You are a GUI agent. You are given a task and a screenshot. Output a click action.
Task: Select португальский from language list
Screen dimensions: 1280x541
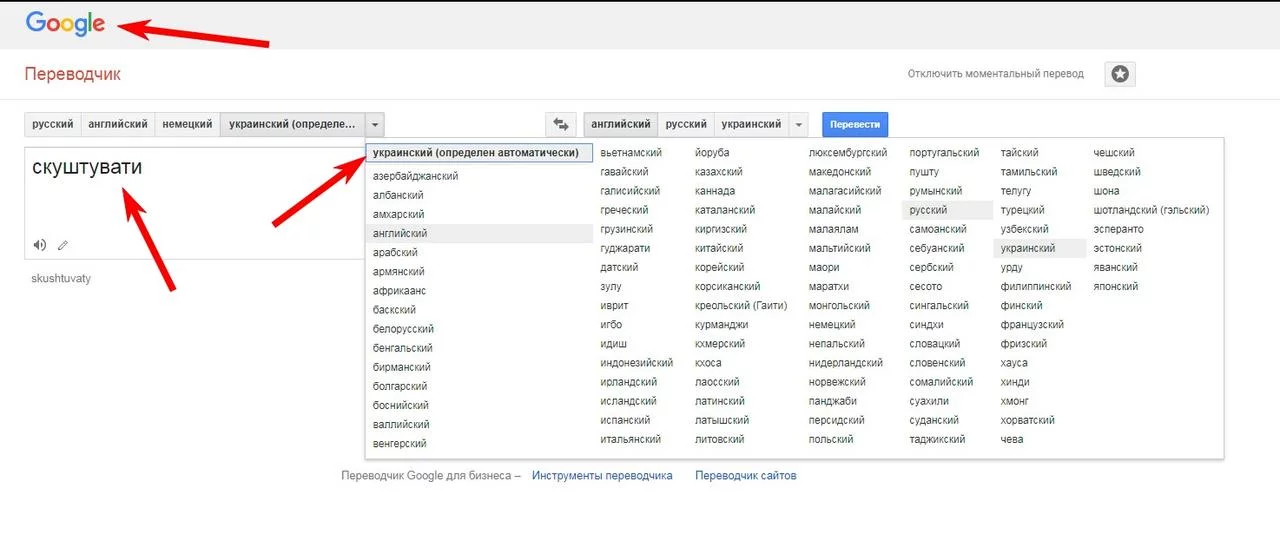coord(945,153)
